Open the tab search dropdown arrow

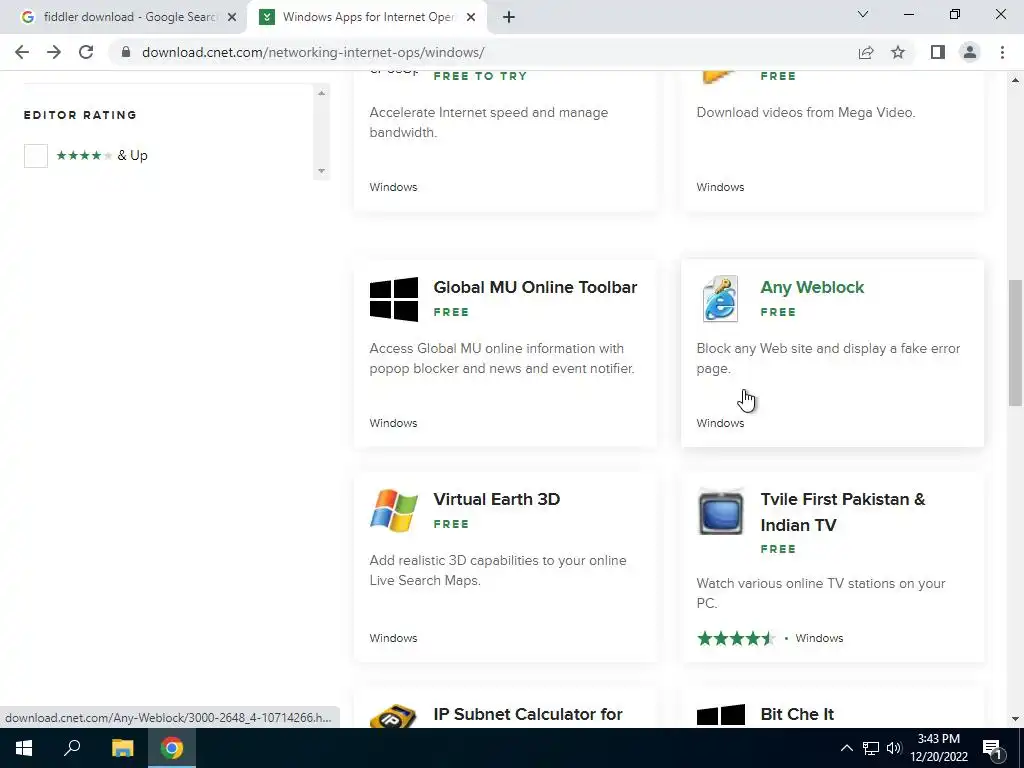pyautogui.click(x=863, y=14)
